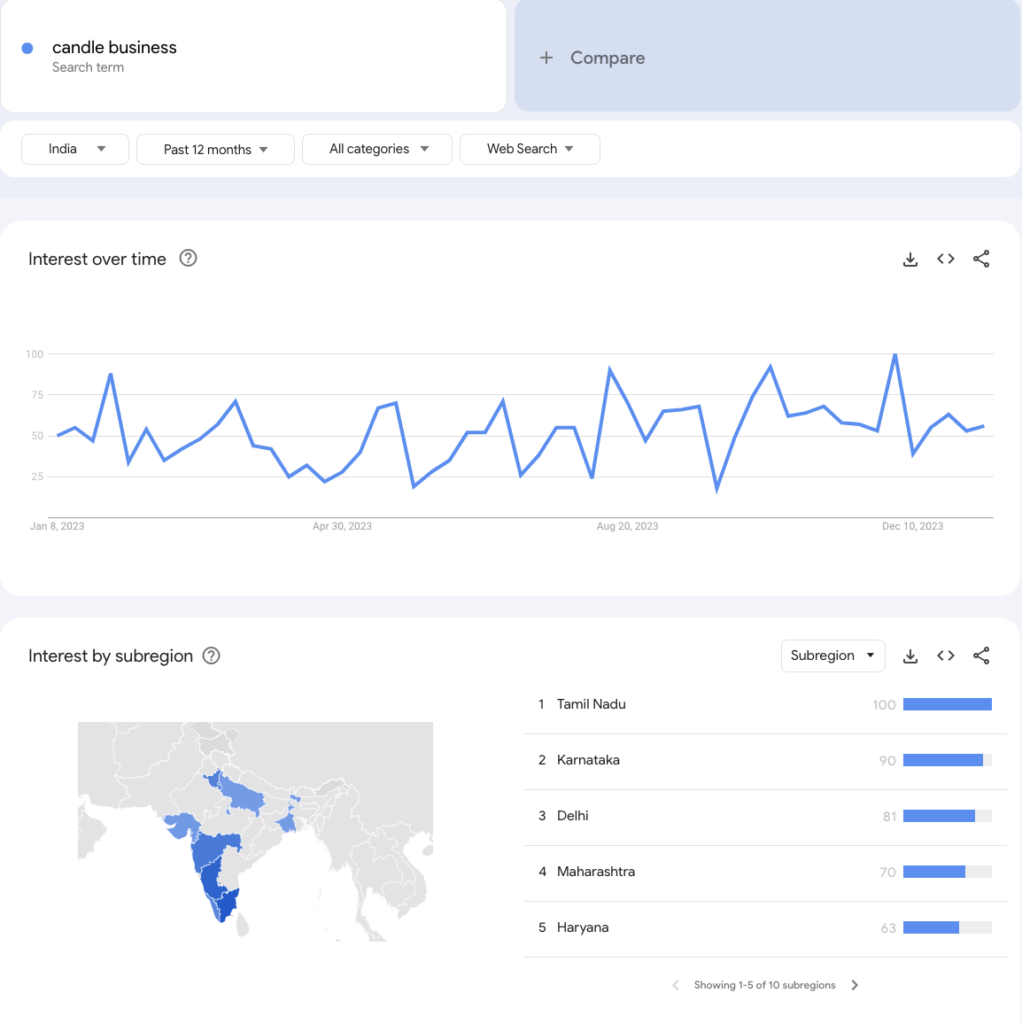
Task: Open the Karnataka subregion entry
Action: click(588, 760)
